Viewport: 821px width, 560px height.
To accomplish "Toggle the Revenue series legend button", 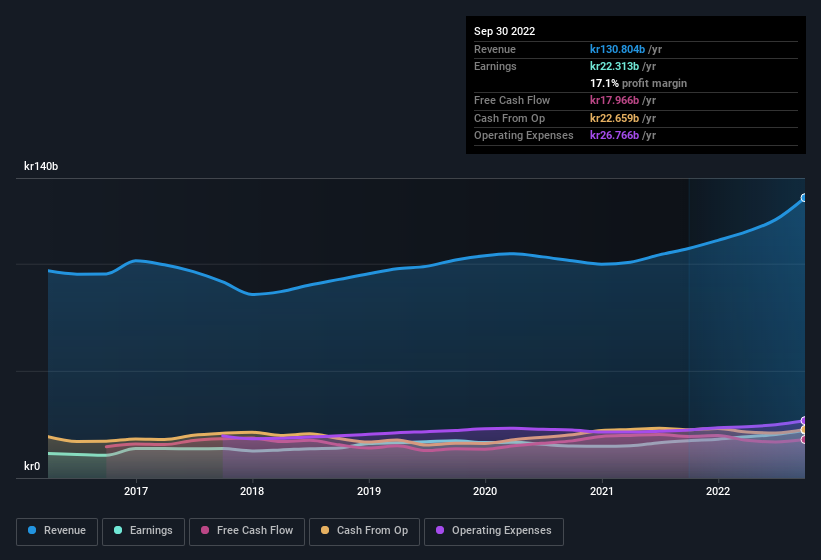I will 57,531.
